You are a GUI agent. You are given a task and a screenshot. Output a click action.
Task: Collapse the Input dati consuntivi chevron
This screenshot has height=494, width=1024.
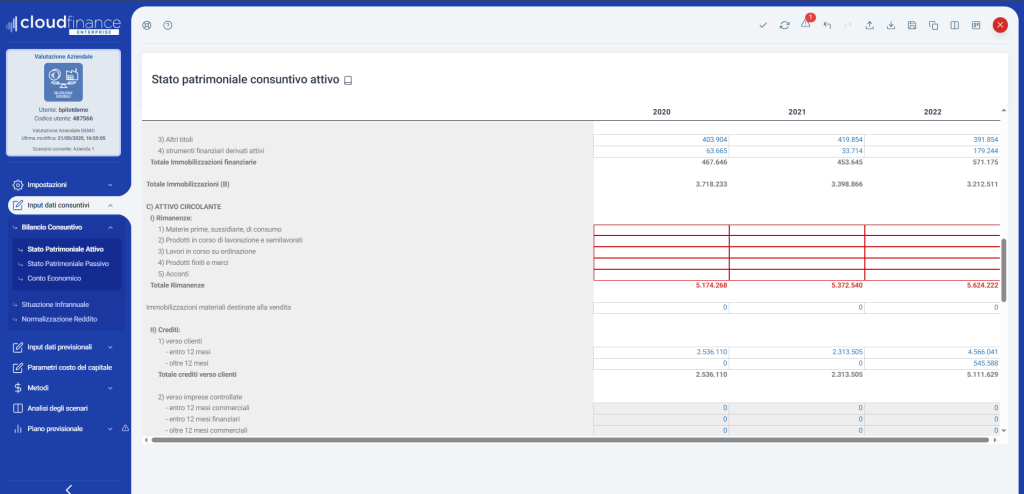[110, 205]
